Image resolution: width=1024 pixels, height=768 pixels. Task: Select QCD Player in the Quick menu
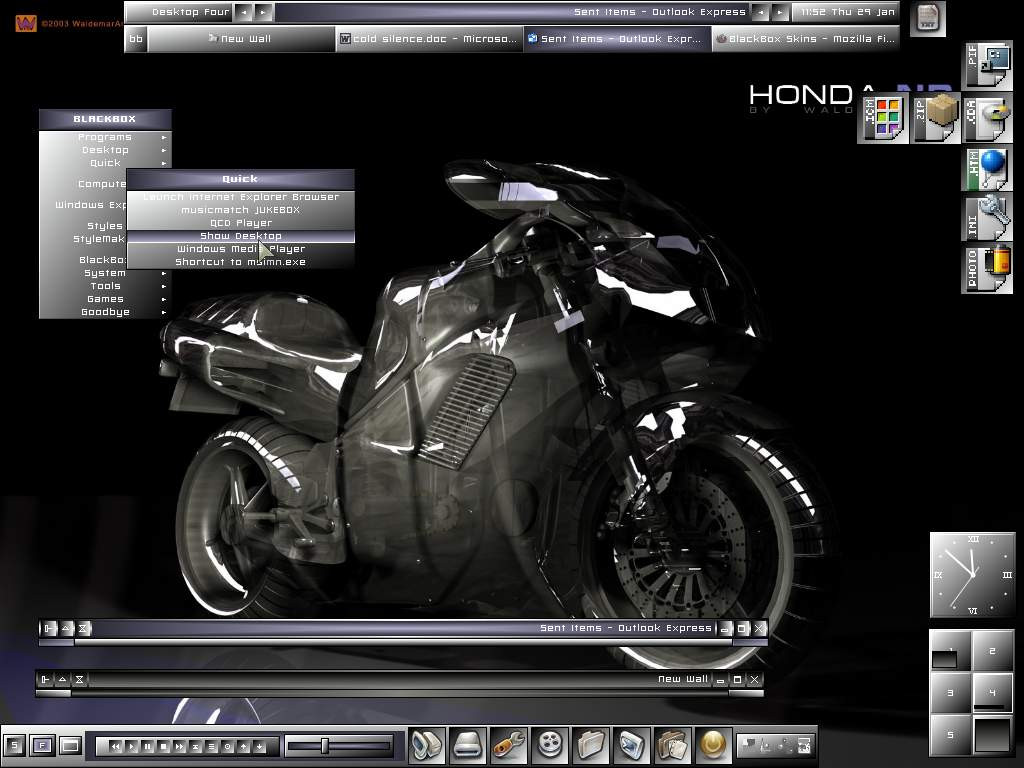240,223
